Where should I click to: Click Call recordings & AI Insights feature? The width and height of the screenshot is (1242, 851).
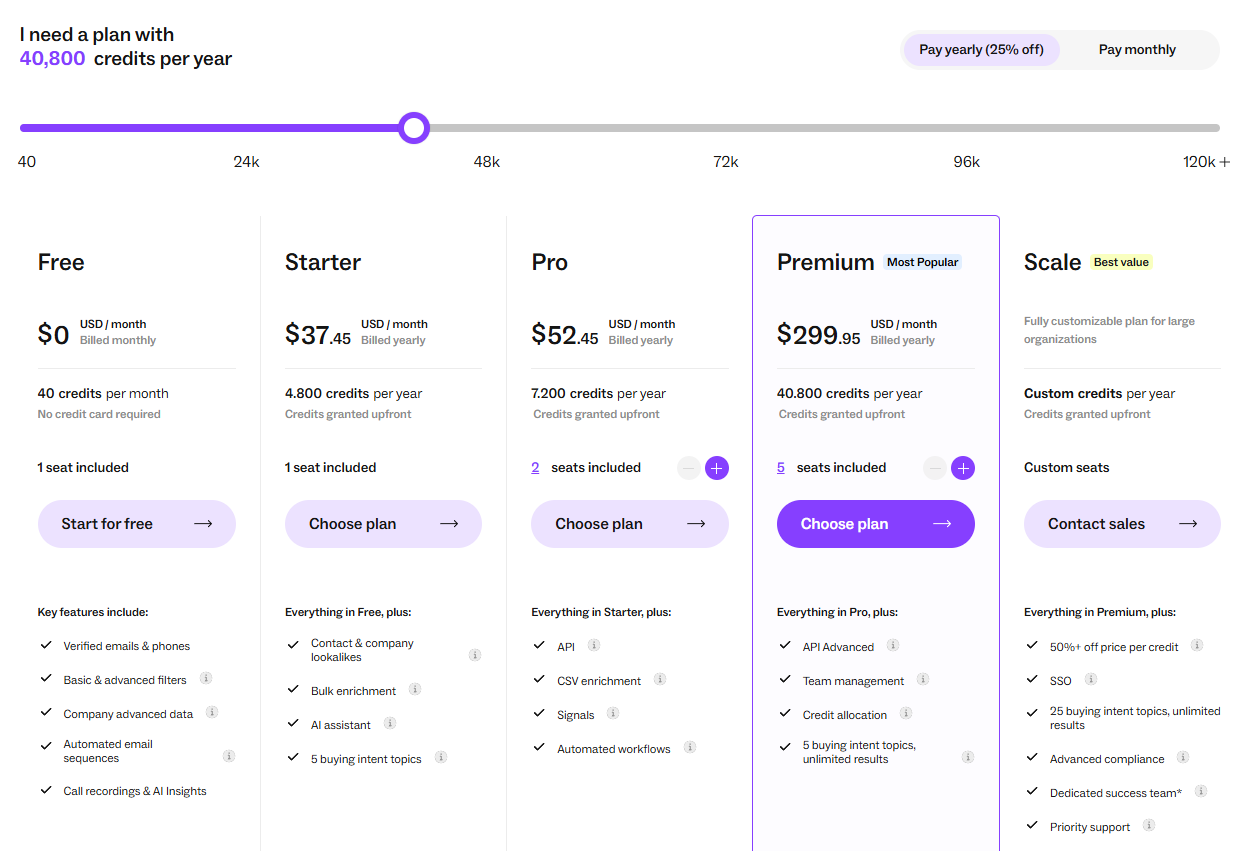(135, 791)
